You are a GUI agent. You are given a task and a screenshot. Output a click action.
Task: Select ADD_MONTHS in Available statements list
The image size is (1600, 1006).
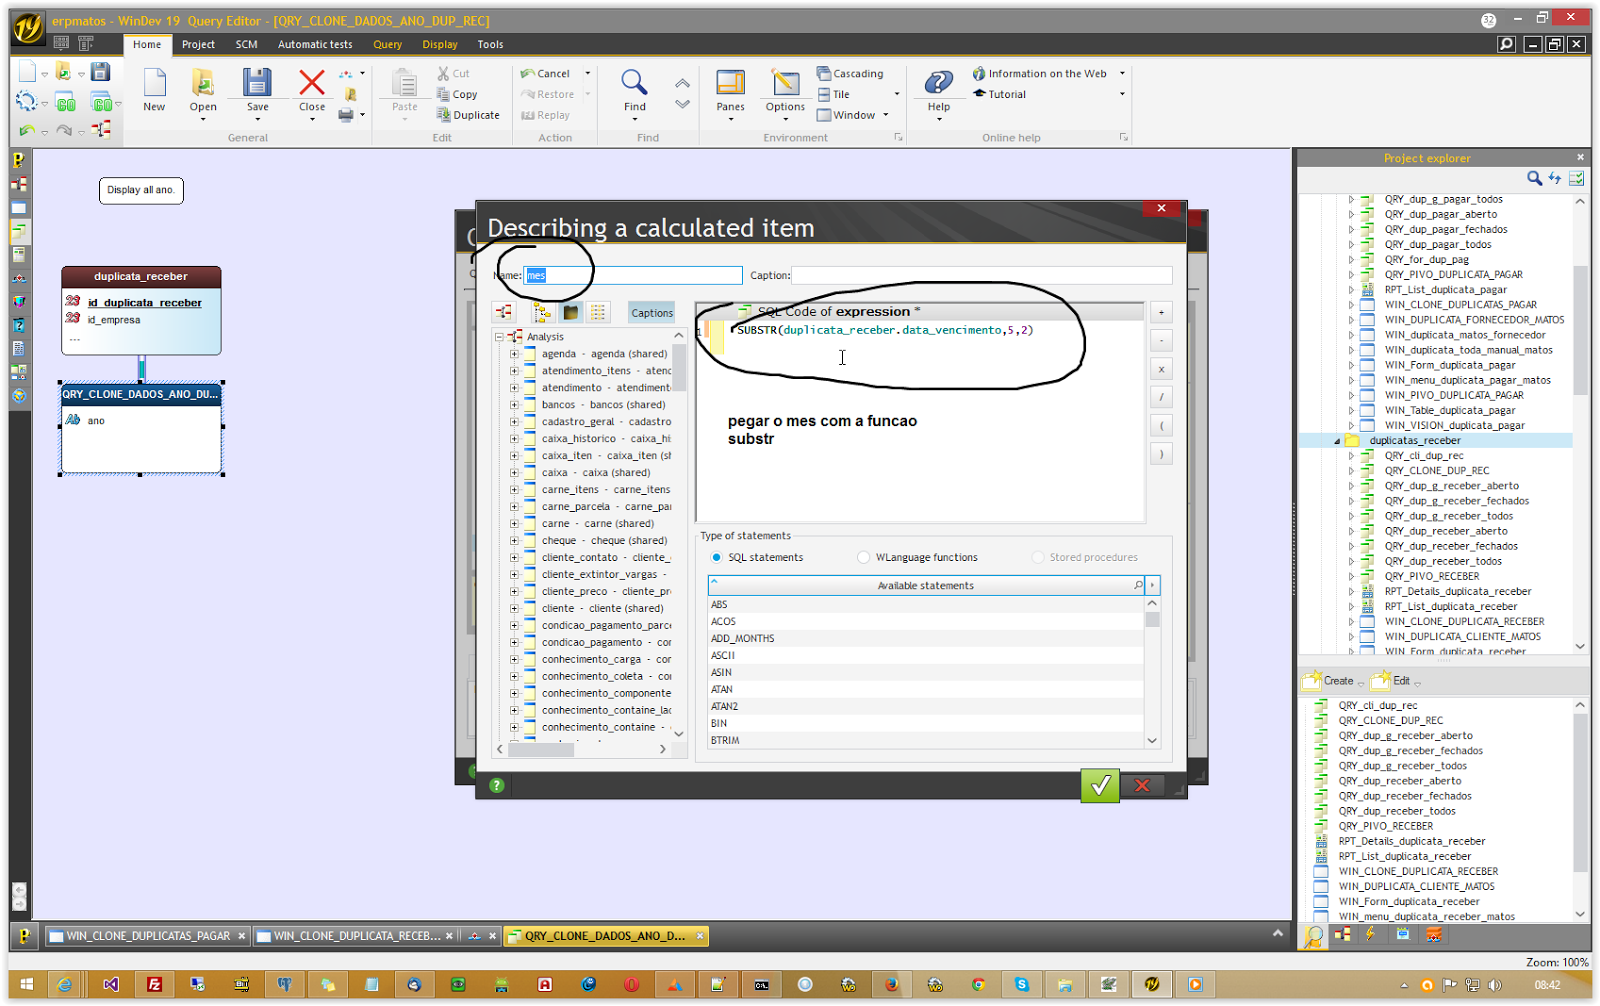[925, 638]
